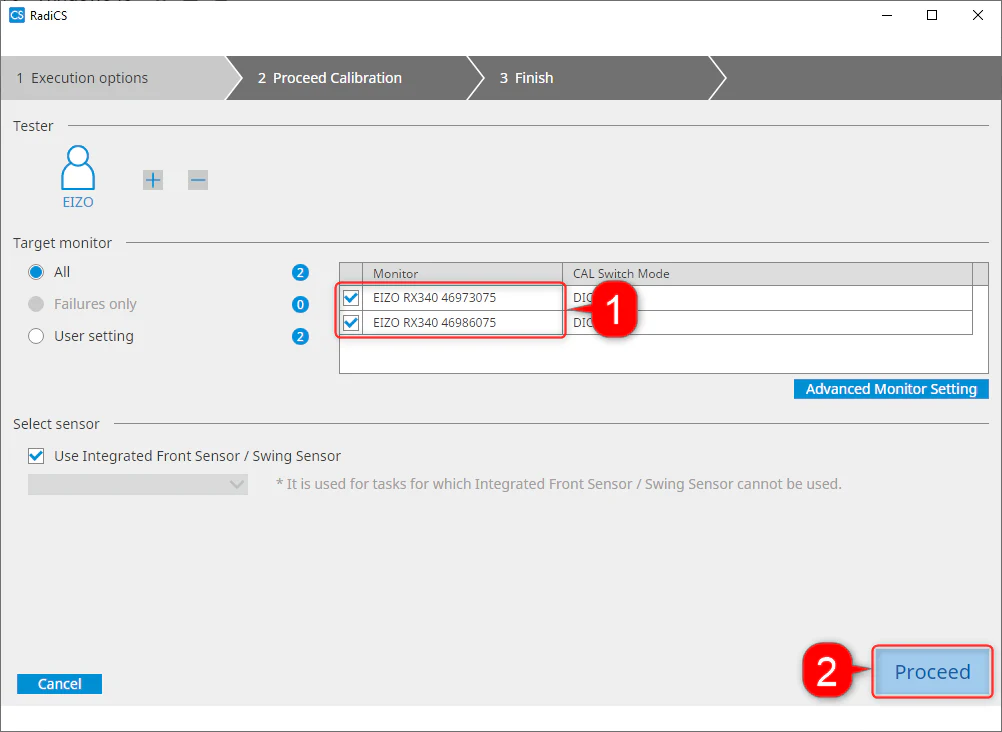This screenshot has height=732, width=1002.
Task: Select the EIZO tester user icon
Action: 78,176
